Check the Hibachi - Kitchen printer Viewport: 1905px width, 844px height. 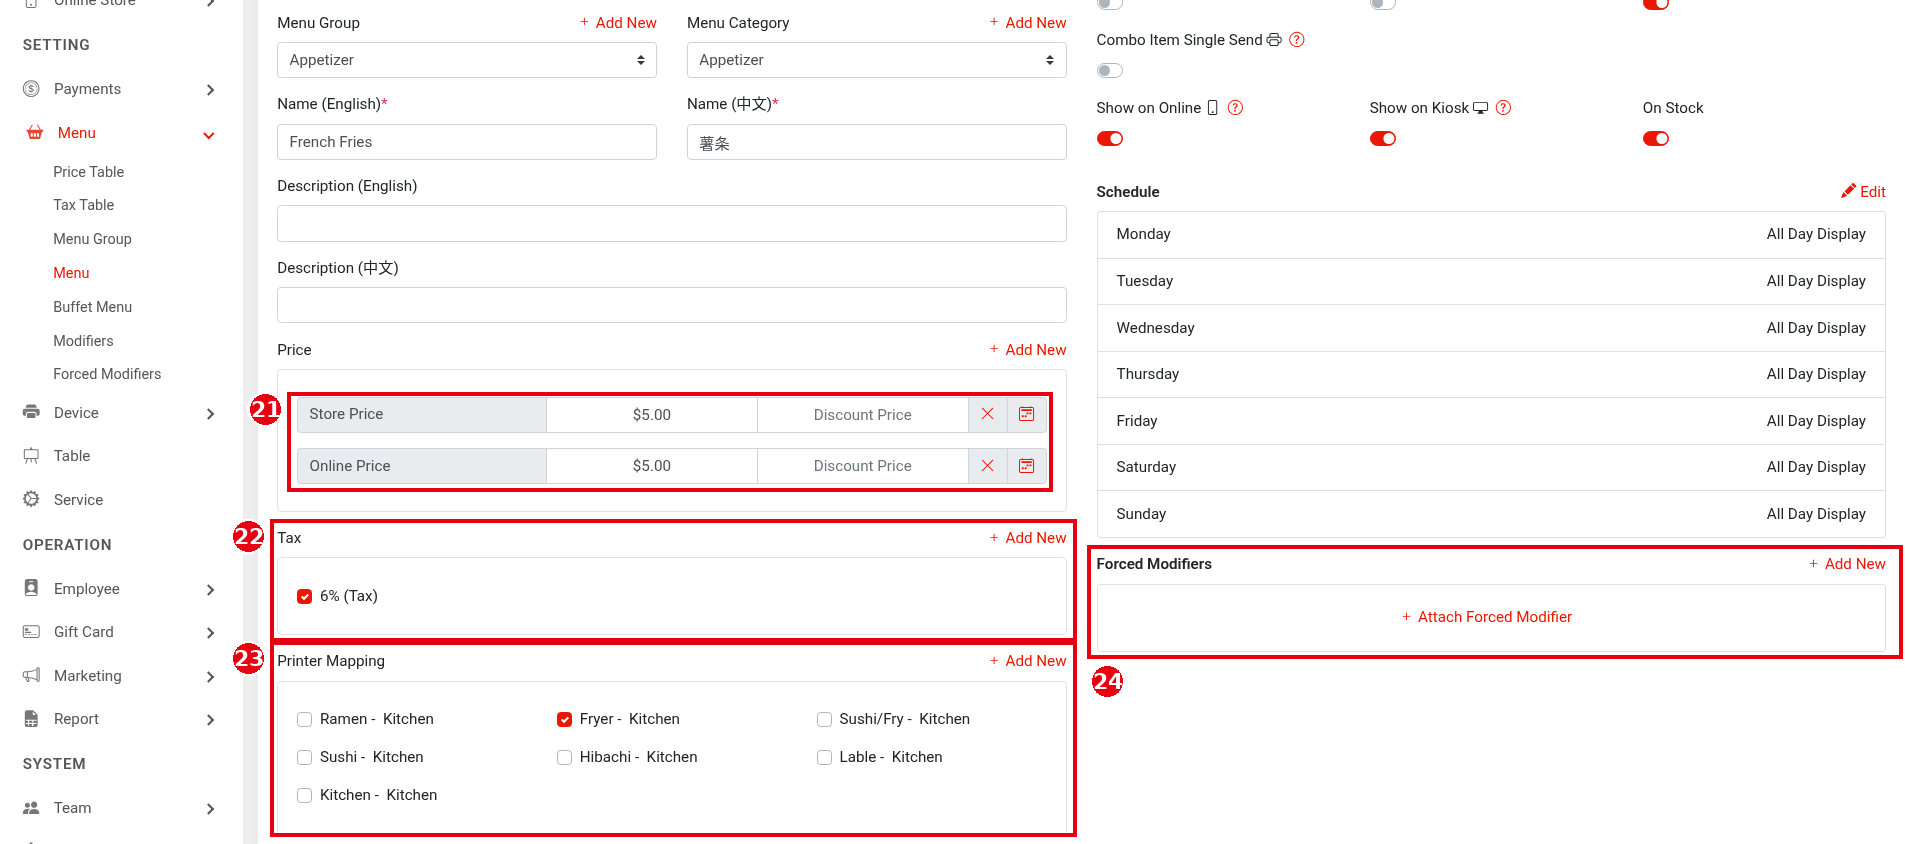pyautogui.click(x=565, y=758)
